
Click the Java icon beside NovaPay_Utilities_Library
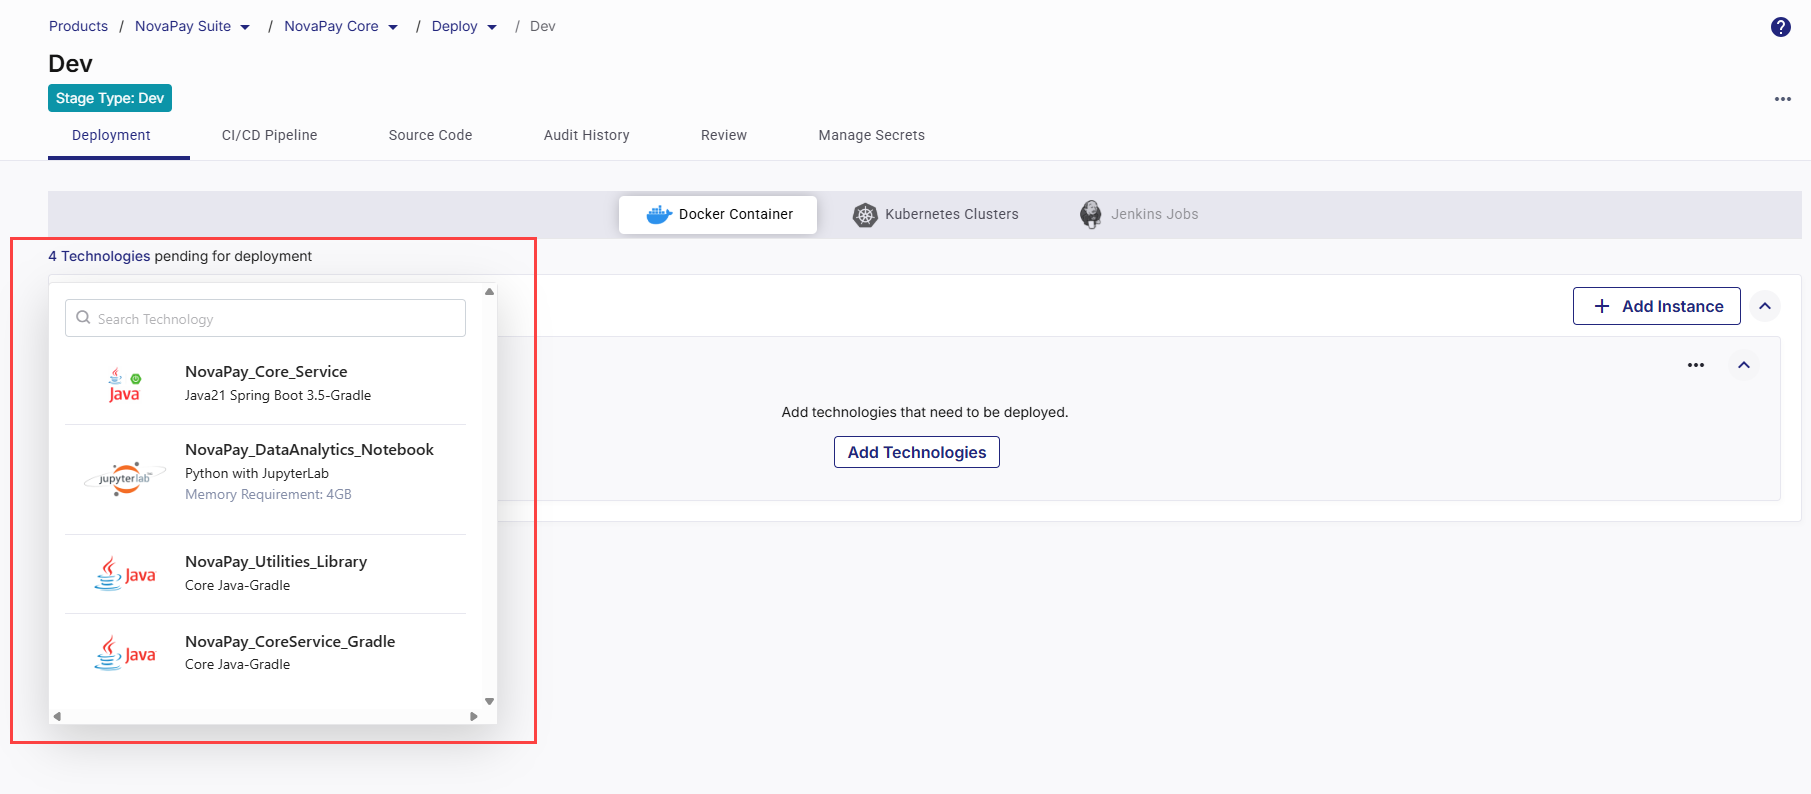click(x=125, y=574)
